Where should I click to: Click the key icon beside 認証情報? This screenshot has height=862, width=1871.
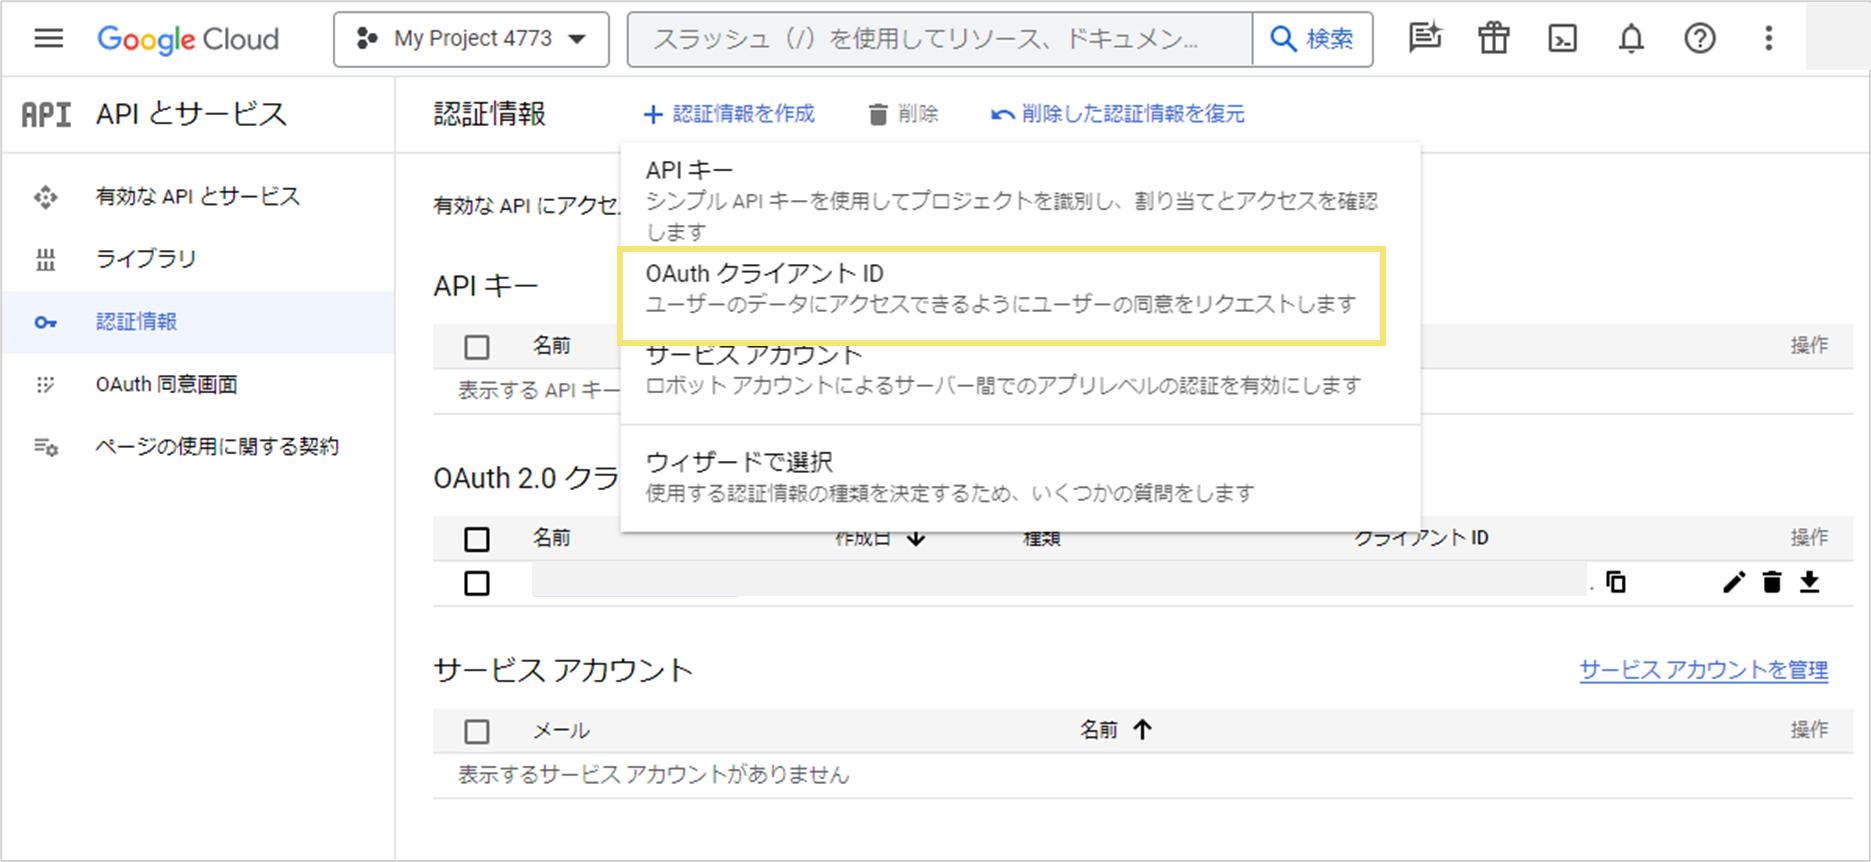click(46, 322)
